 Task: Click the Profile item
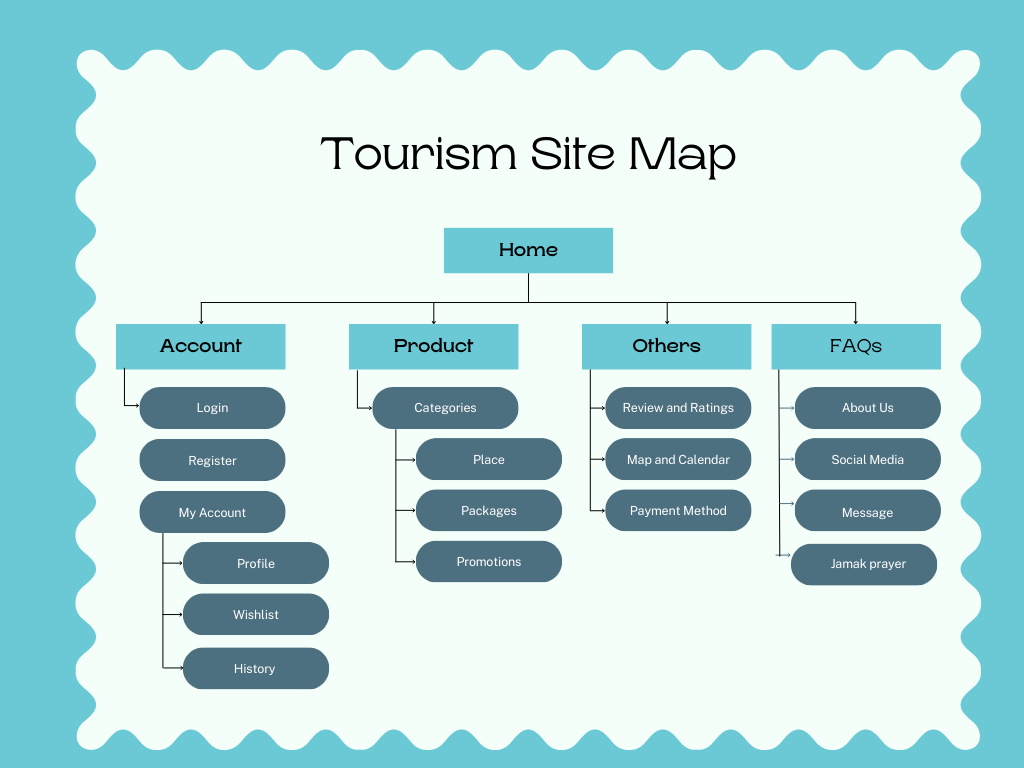click(255, 563)
